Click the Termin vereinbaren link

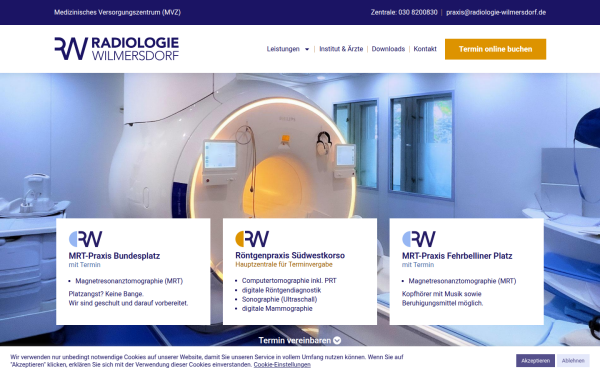(x=295, y=340)
